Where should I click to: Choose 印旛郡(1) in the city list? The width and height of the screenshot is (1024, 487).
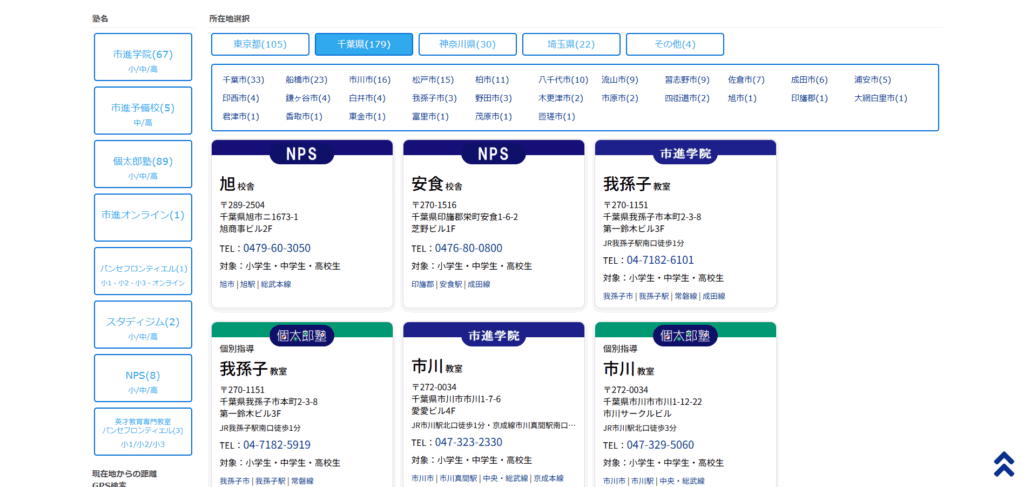click(x=810, y=99)
